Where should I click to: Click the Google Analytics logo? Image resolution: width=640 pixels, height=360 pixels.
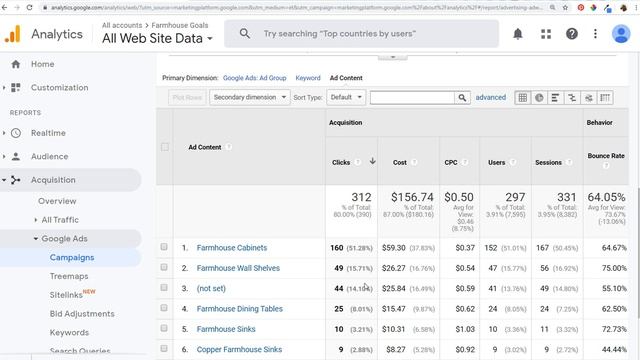[x=12, y=34]
